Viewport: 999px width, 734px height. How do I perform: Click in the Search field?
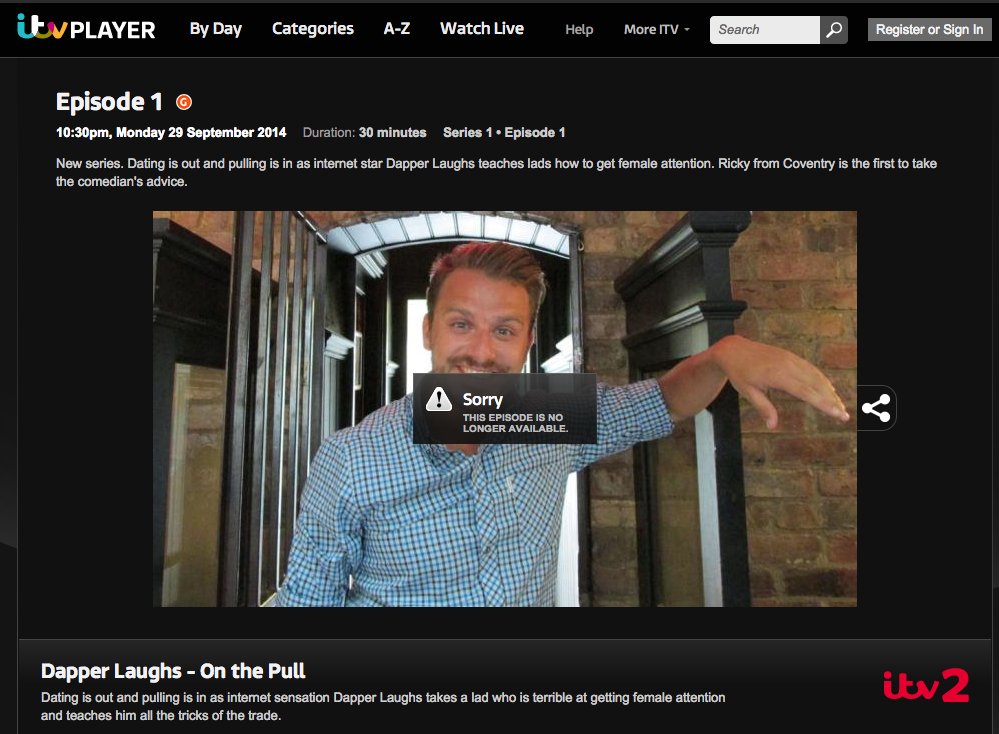point(765,29)
